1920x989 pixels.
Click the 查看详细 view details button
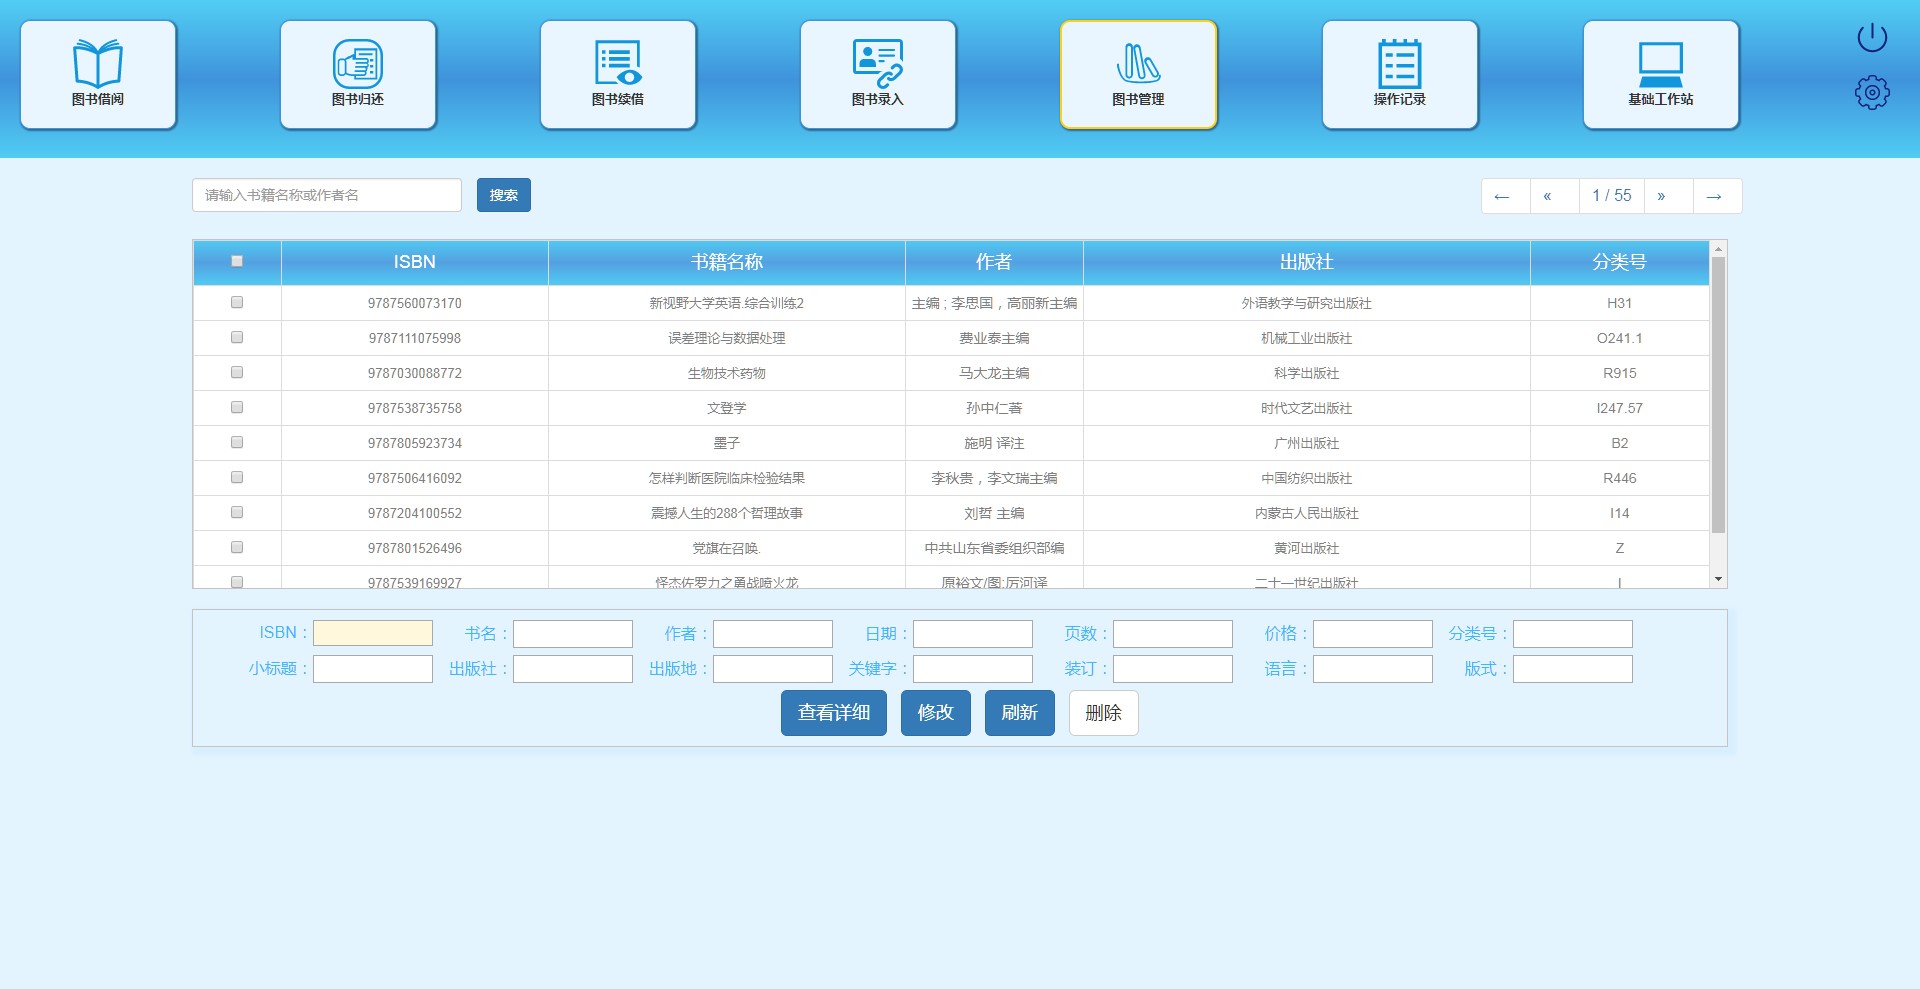tap(833, 713)
